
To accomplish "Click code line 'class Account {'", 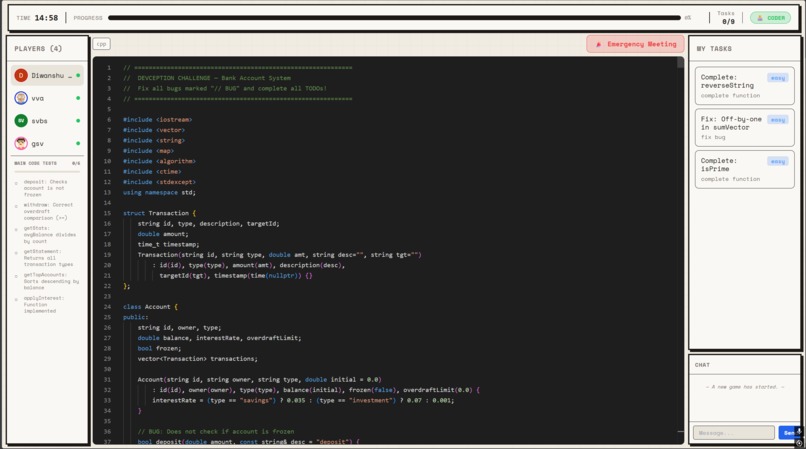I will [x=150, y=307].
